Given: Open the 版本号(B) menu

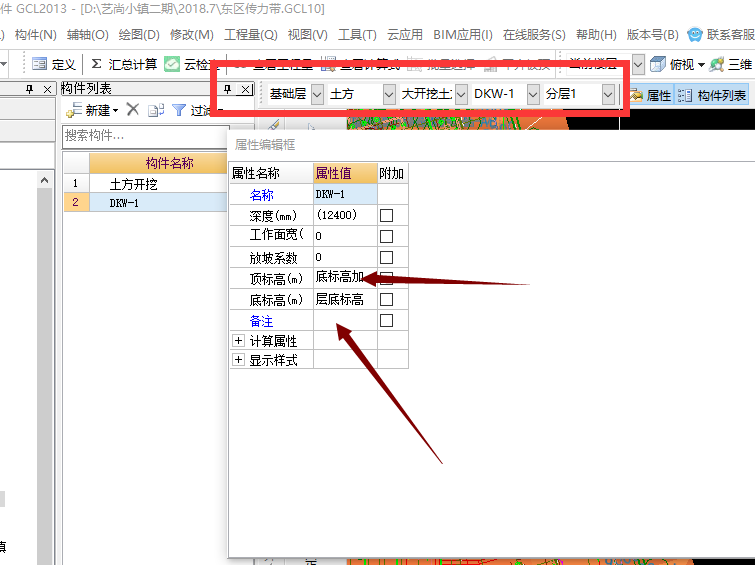Looking at the screenshot, I should (652, 35).
